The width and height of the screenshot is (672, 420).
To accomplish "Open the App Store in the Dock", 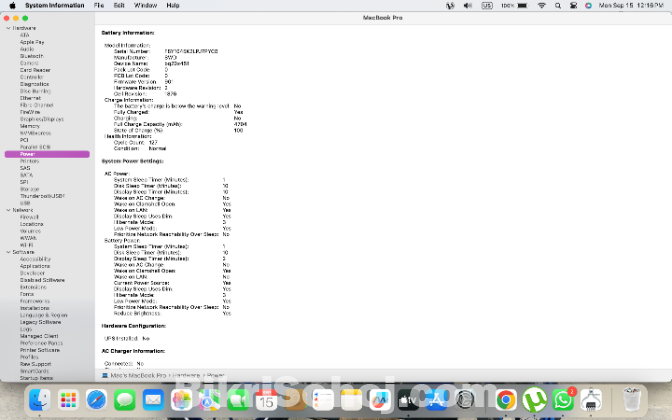I will pyautogui.click(x=436, y=400).
